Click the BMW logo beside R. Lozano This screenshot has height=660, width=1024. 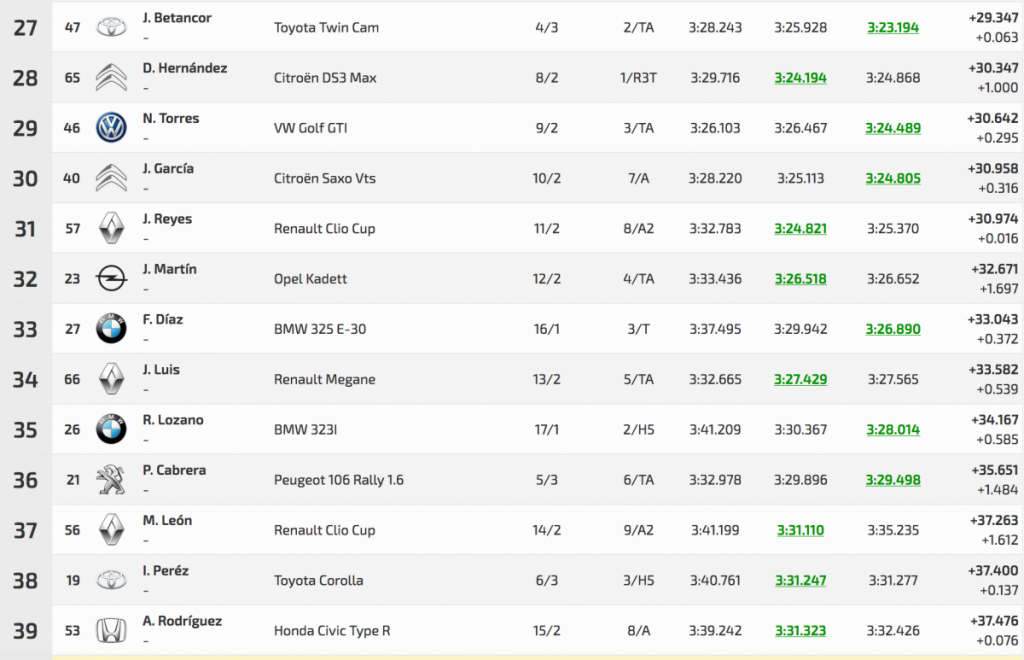[111, 430]
